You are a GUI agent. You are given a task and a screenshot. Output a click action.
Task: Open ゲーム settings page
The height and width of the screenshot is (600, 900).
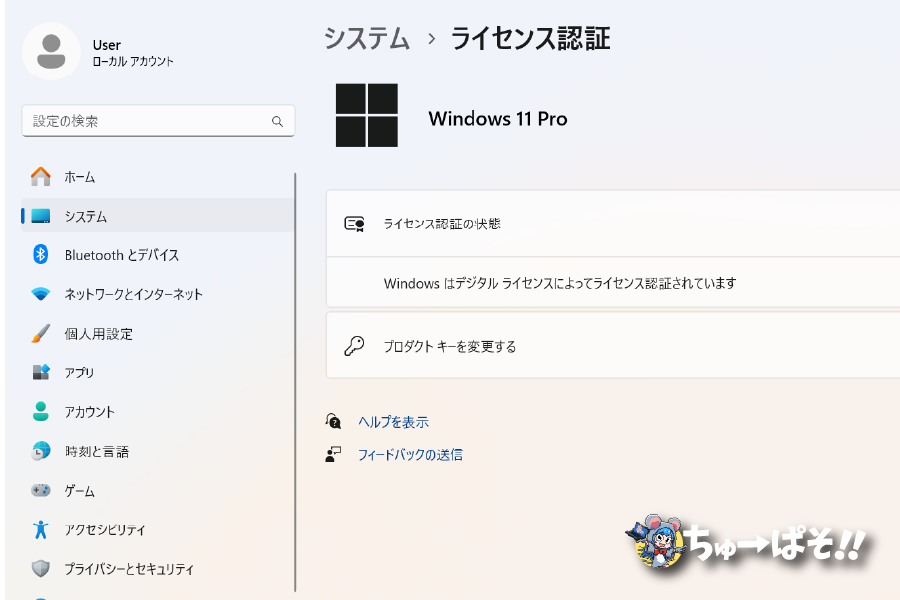pos(158,490)
